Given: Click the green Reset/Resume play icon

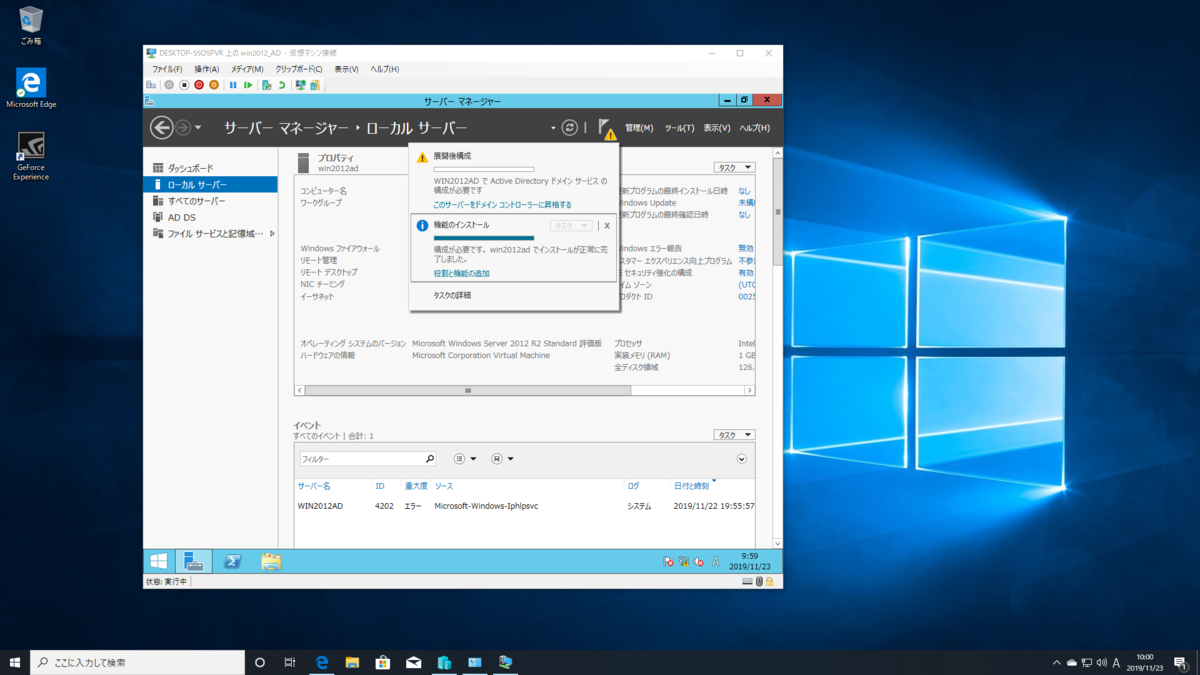Looking at the screenshot, I should pyautogui.click(x=248, y=85).
